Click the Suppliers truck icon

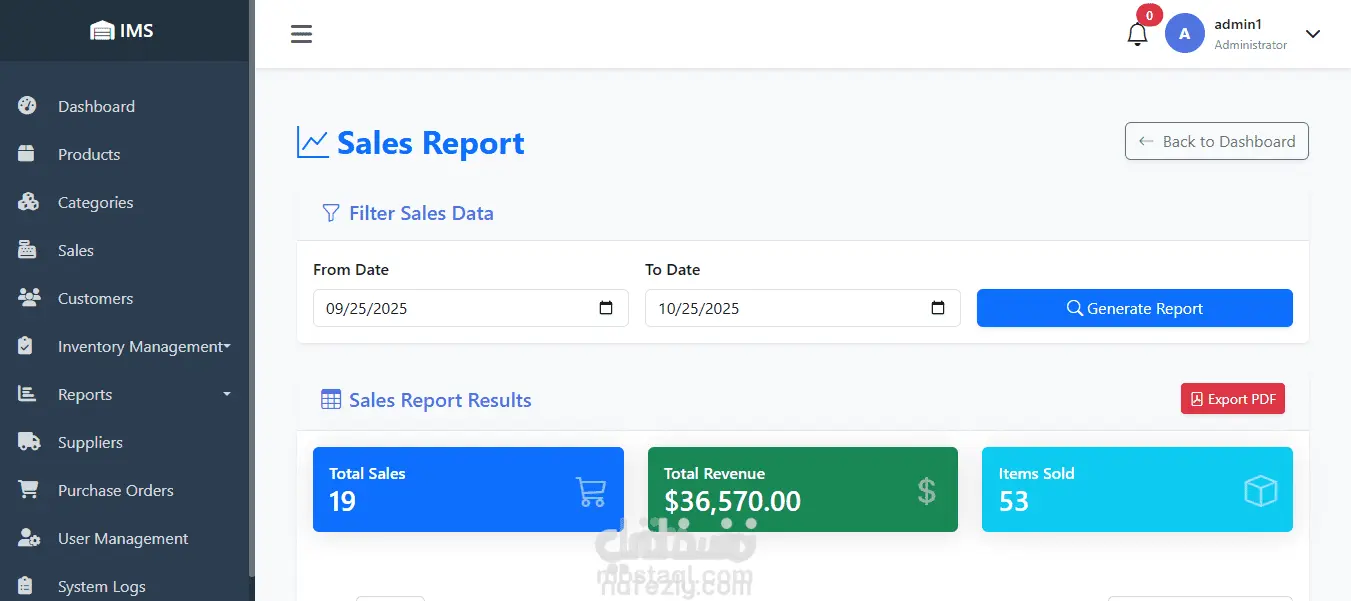click(28, 442)
